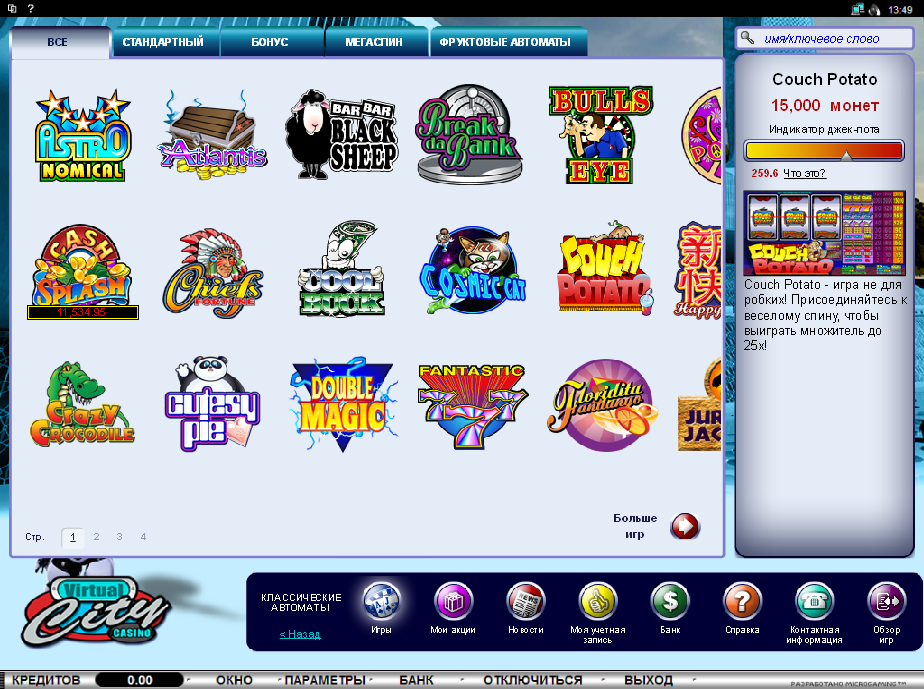Open the Cash Splash jackpot game

tap(82, 272)
